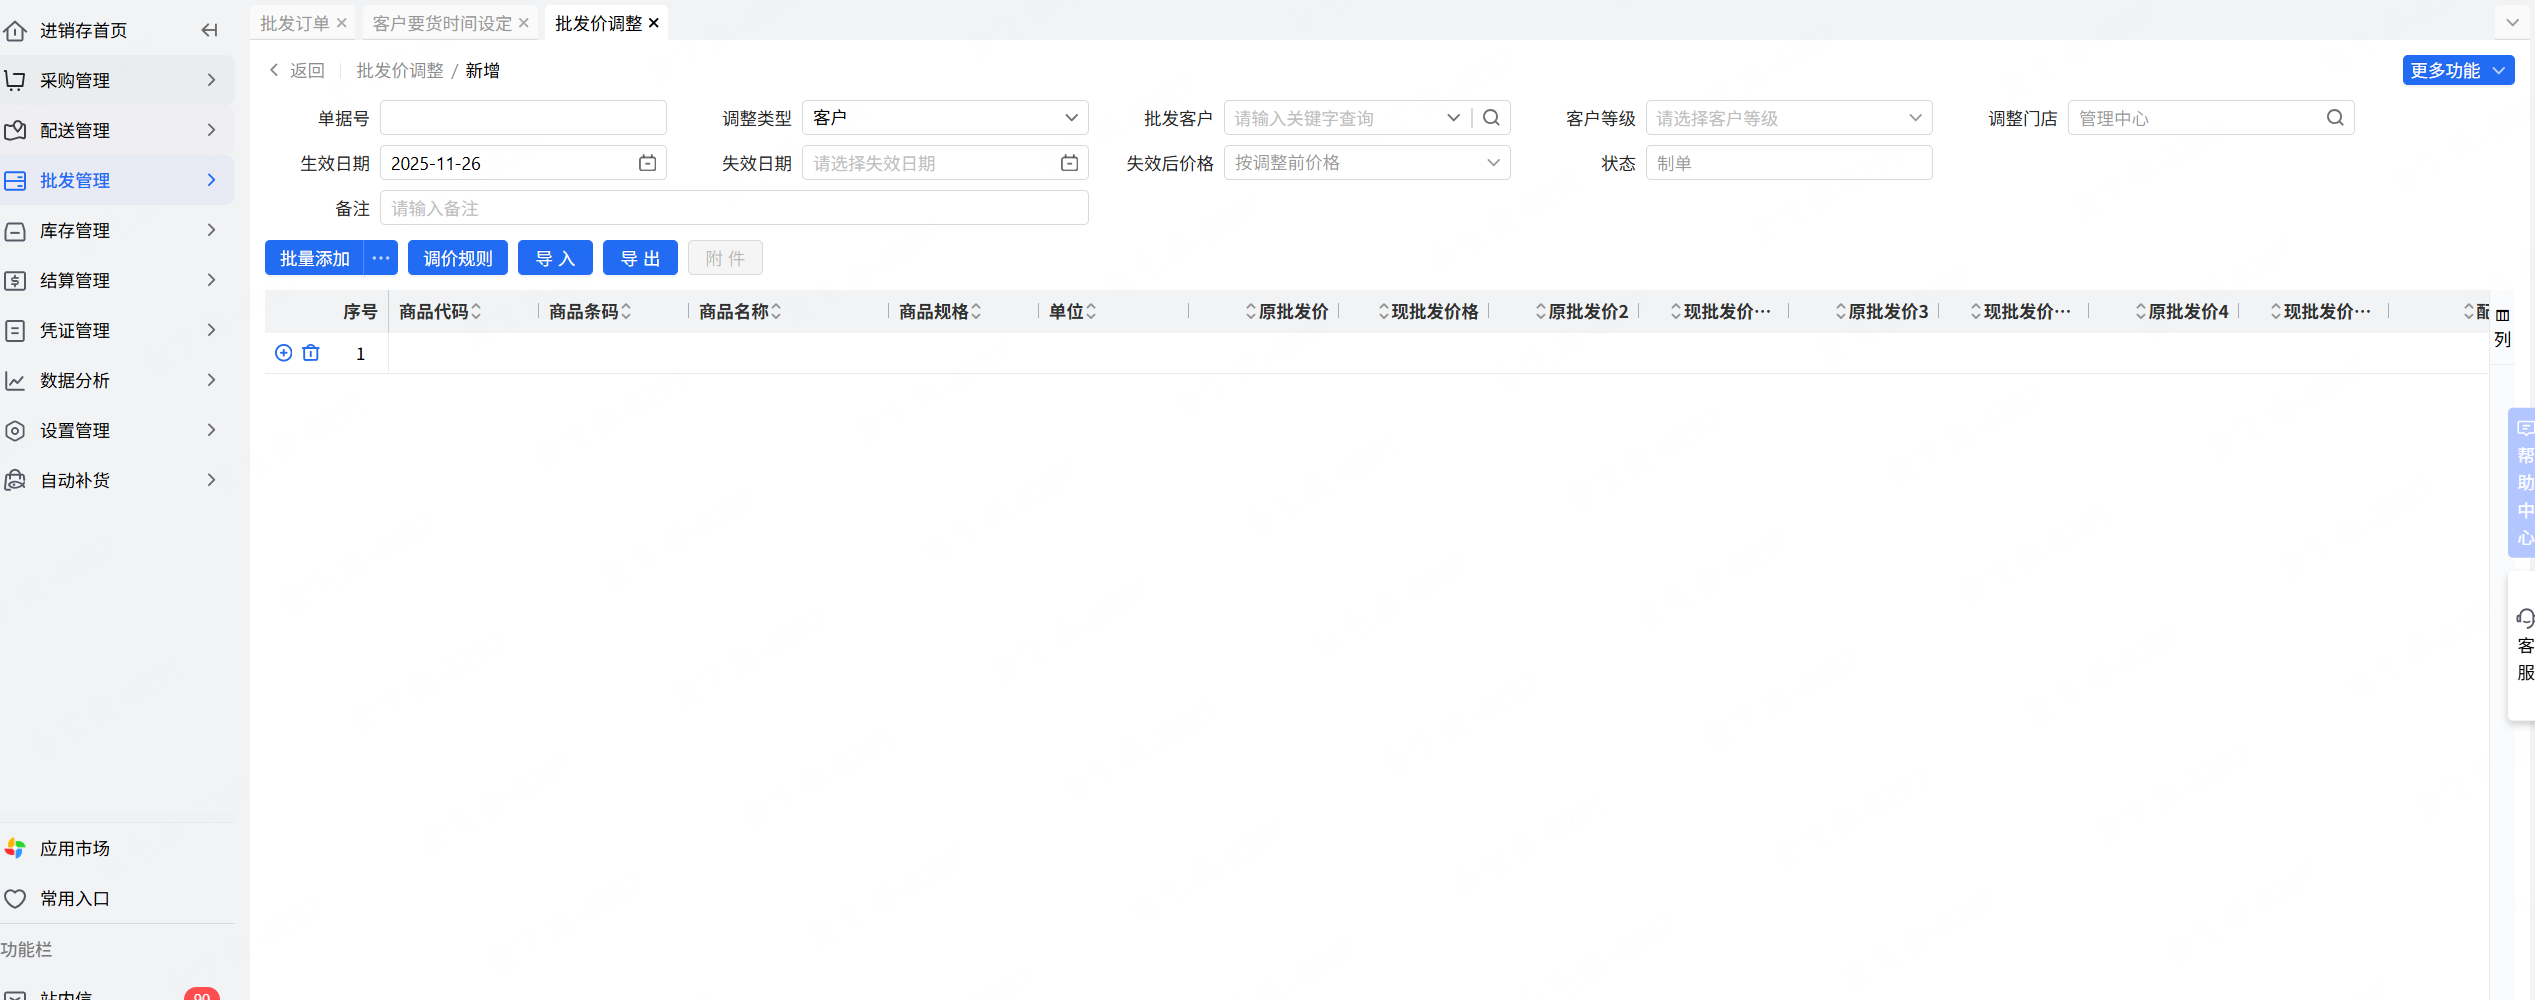Image resolution: width=2535 pixels, height=1000 pixels.
Task: Add a row with the plus icon
Action: [284, 353]
